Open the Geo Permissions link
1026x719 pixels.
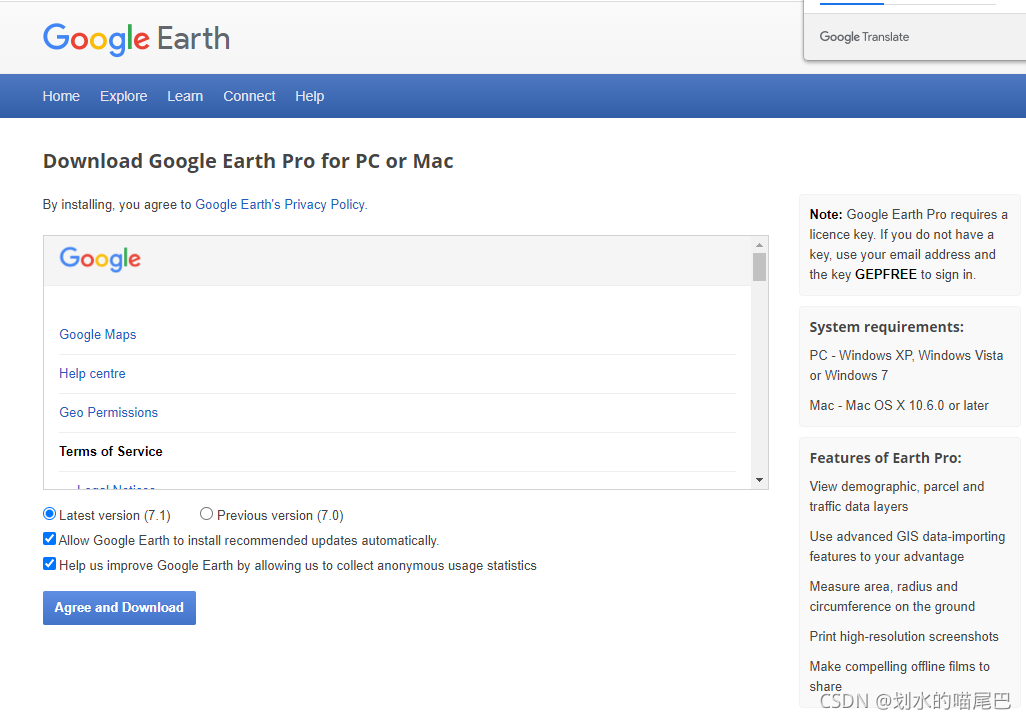(109, 412)
